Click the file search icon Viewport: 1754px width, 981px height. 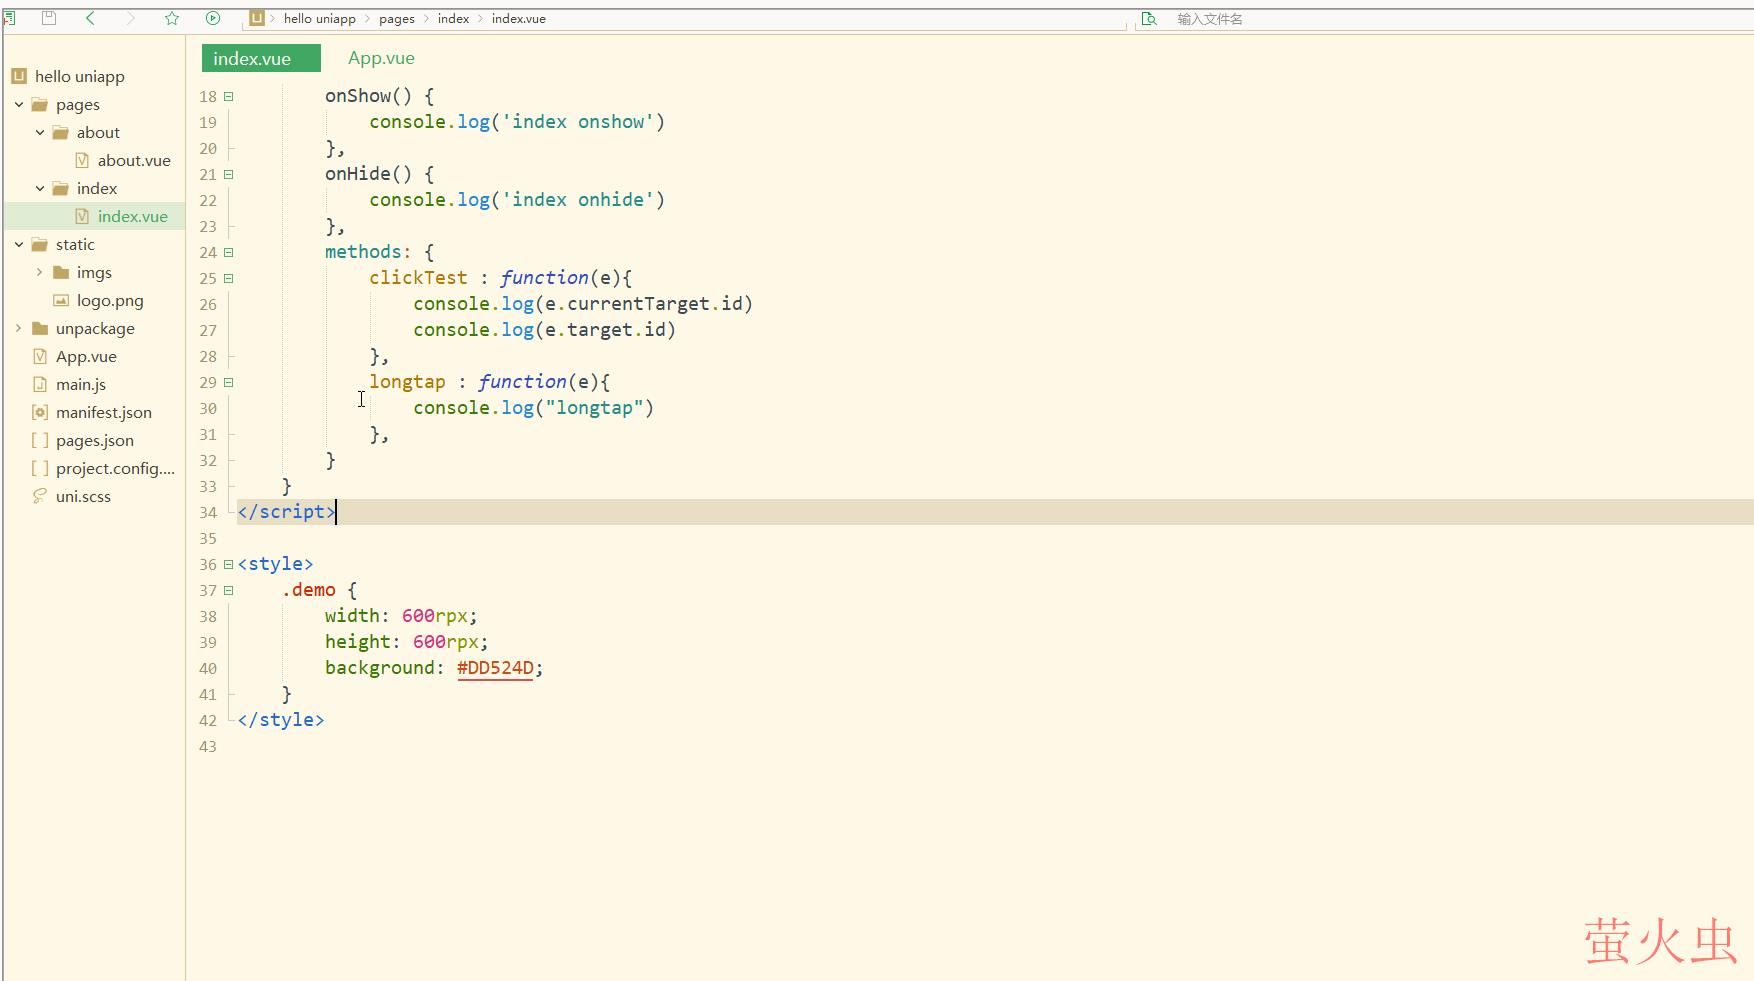[1149, 19]
